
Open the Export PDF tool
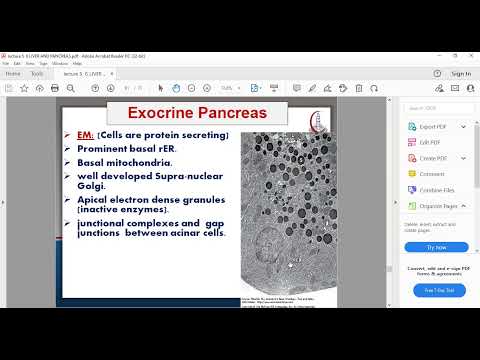[x=432, y=127]
